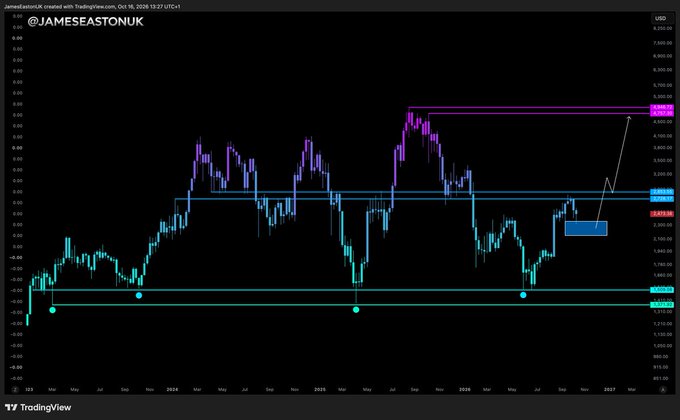Click the 1,050.00 price axis value
The image size is (680, 420).
click(662, 346)
